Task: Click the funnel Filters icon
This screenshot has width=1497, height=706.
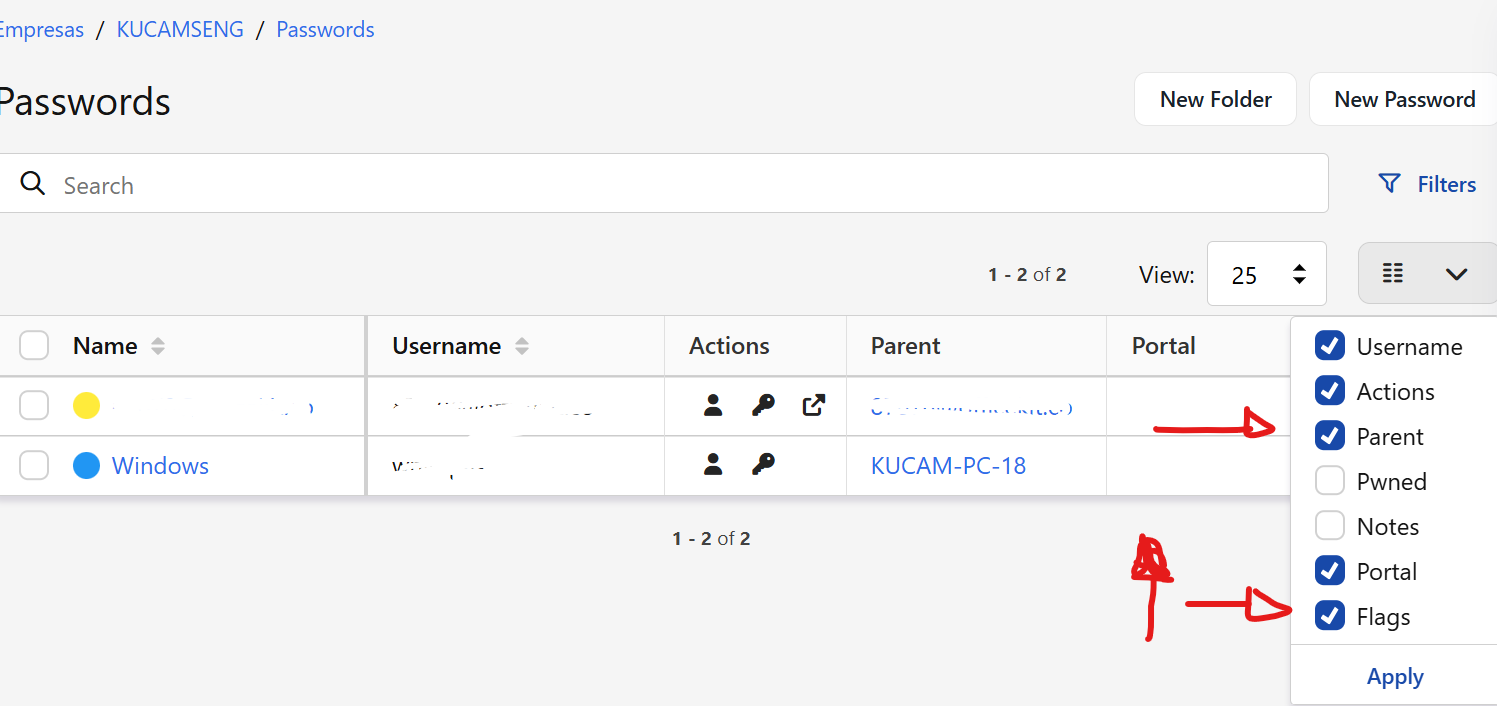Action: pyautogui.click(x=1389, y=184)
